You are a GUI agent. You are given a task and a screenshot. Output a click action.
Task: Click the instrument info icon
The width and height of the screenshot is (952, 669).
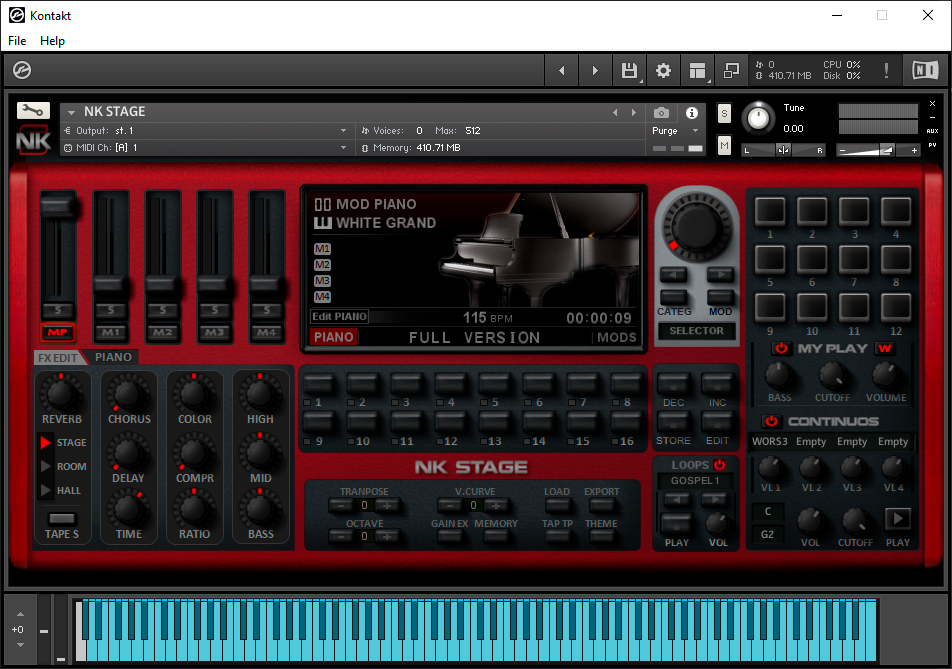point(692,113)
